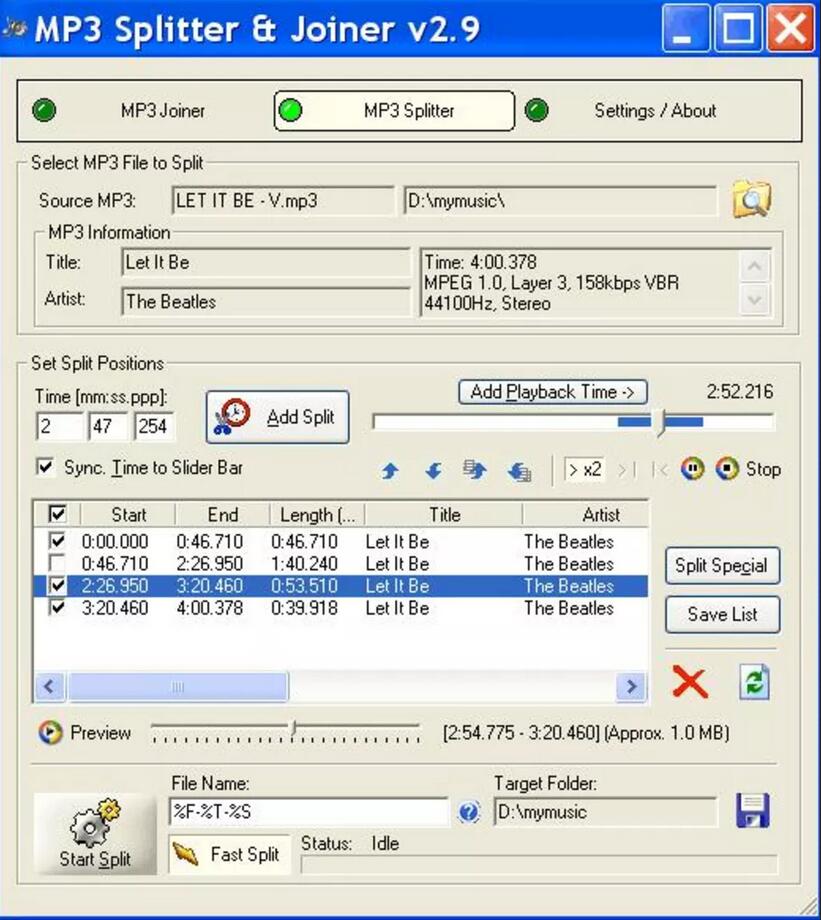The height and width of the screenshot is (920, 821).
Task: Toggle Sync. Time to Slider Bar checkbox
Action: click(x=45, y=468)
